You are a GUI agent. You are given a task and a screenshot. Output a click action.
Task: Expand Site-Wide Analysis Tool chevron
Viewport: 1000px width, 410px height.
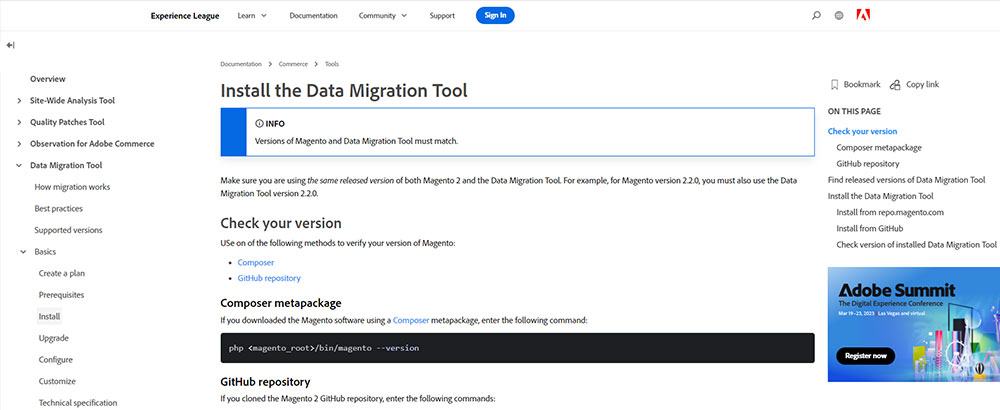(19, 101)
